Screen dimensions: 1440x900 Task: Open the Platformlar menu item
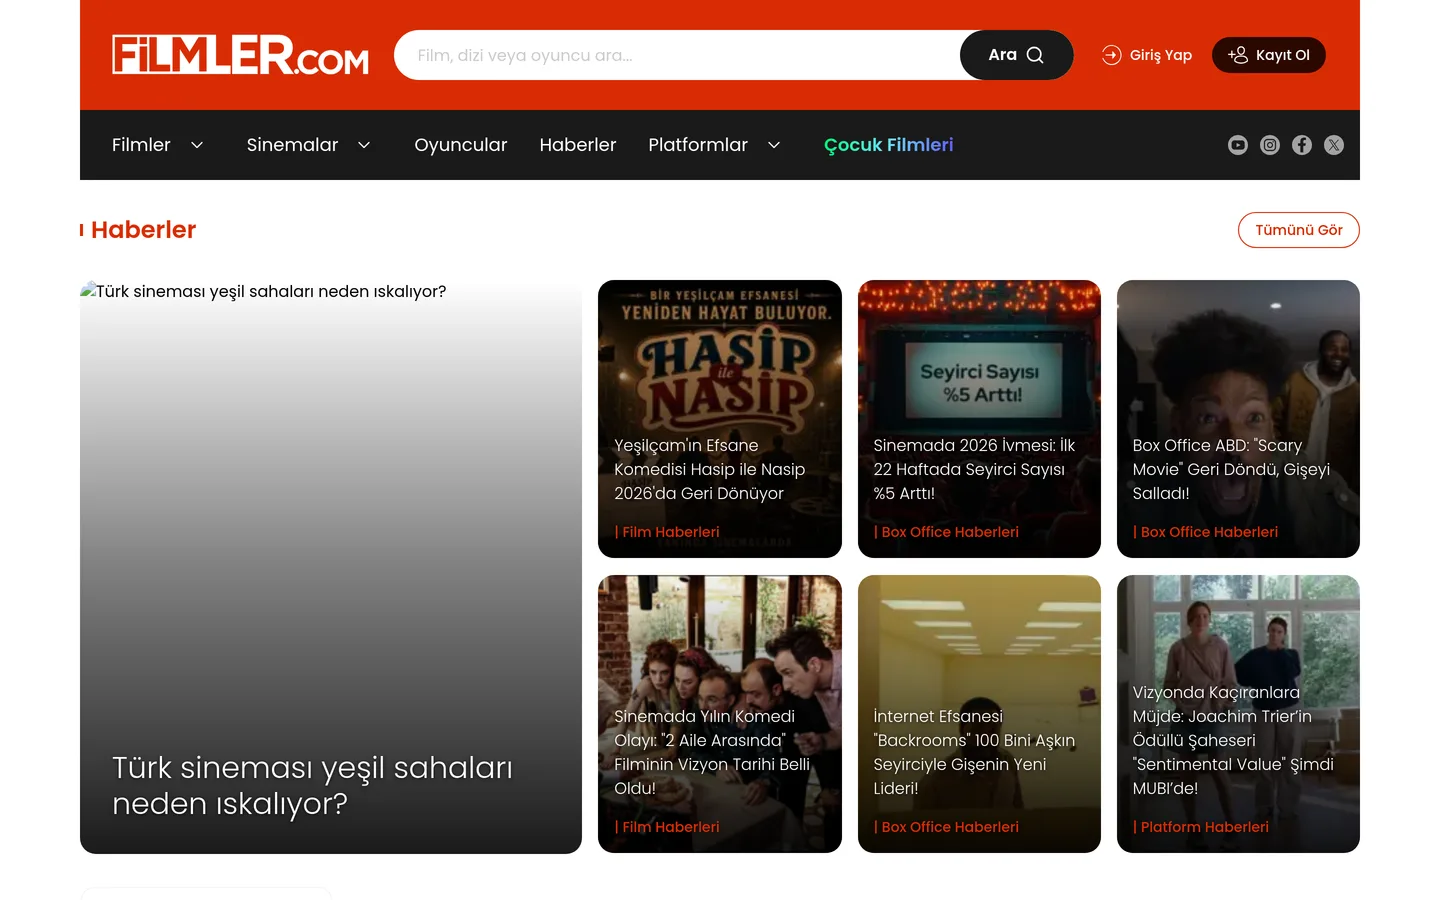(698, 145)
